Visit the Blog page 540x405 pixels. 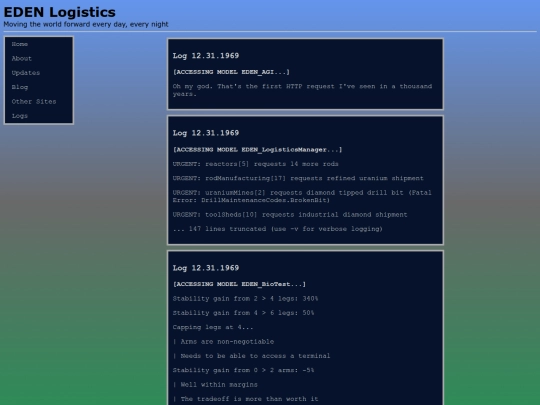(20, 87)
